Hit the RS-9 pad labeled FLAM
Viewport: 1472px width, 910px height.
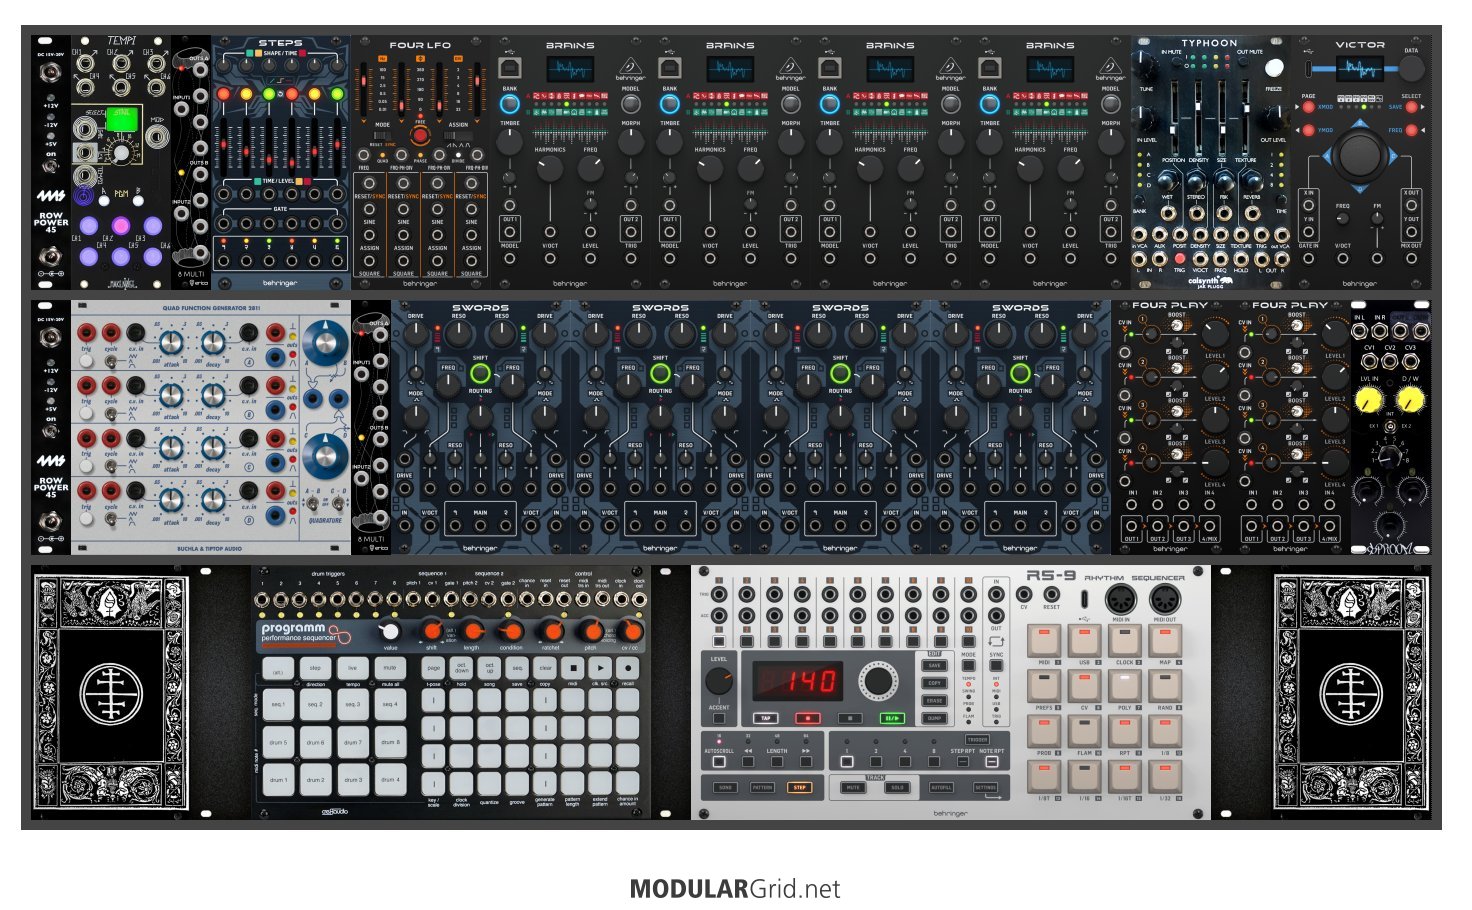1084,732
